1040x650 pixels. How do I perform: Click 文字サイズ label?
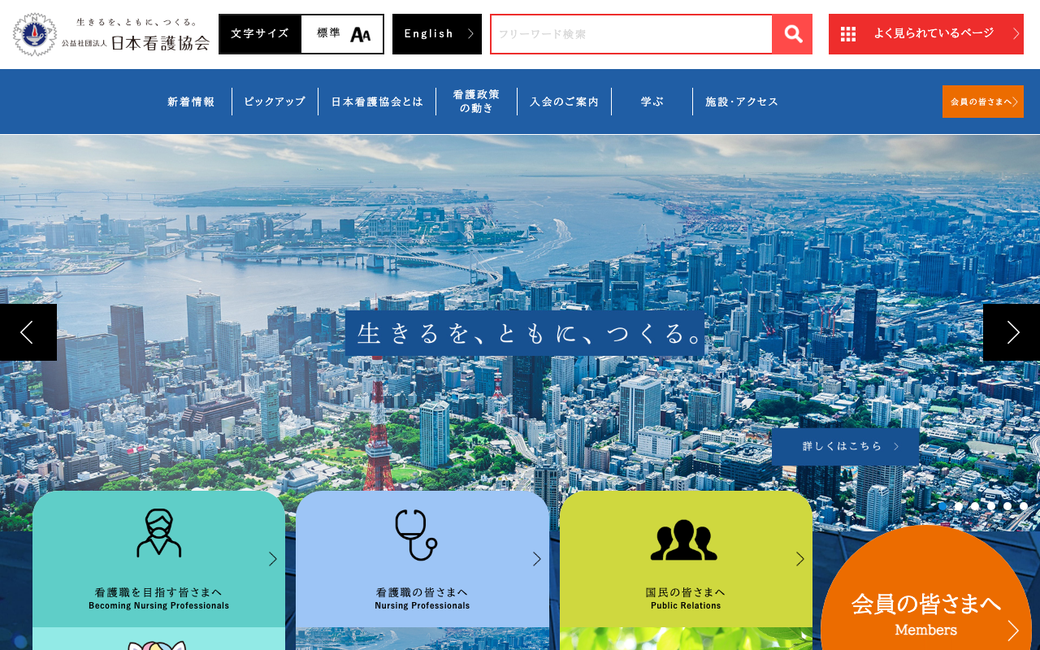(x=260, y=34)
